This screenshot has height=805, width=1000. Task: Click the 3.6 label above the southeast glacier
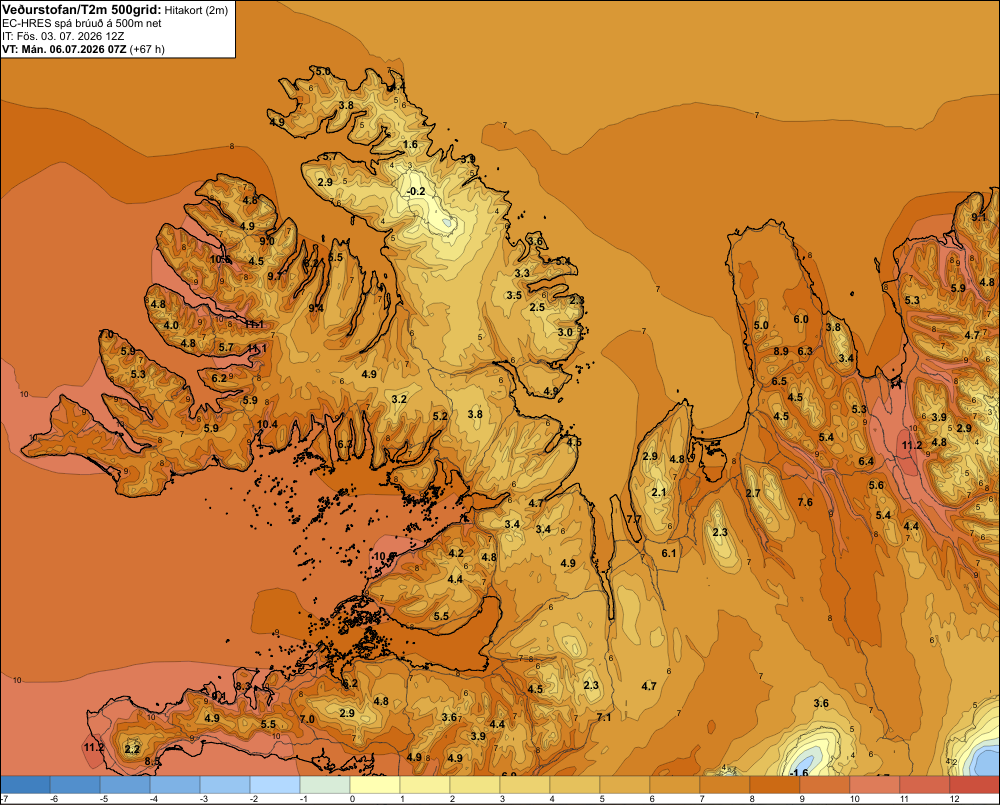pos(821,703)
